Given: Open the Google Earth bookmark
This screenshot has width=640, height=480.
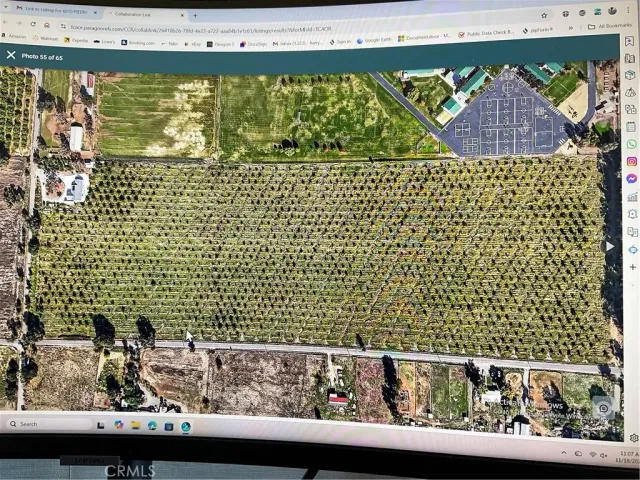Looking at the screenshot, I should pos(375,42).
